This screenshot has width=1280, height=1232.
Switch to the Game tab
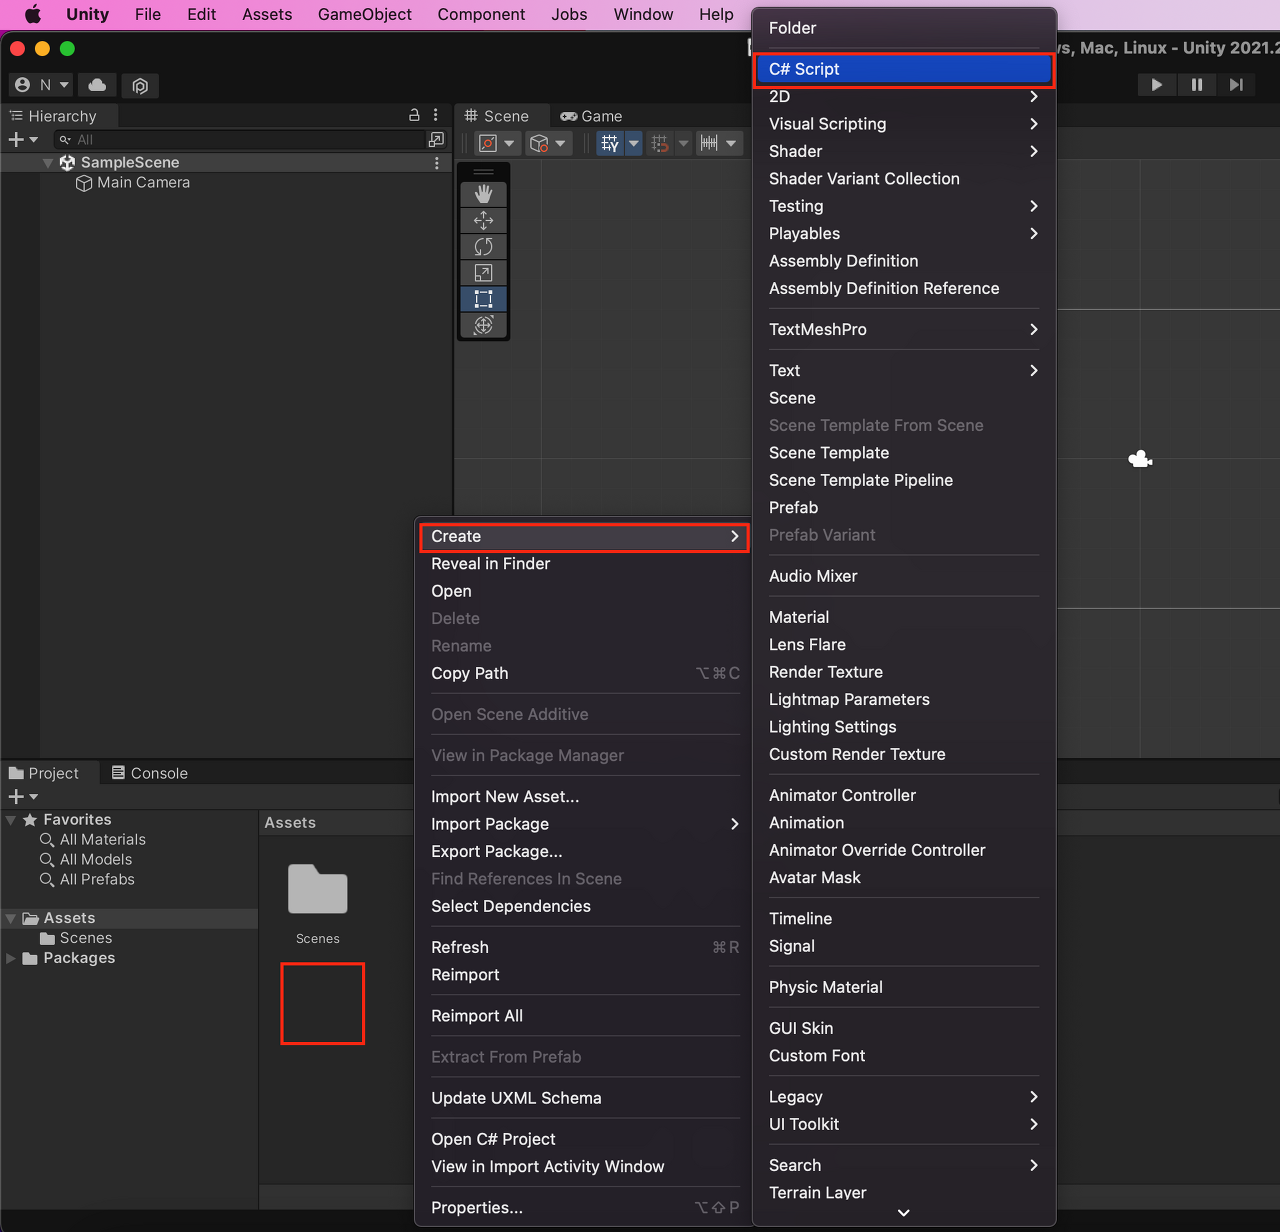592,116
